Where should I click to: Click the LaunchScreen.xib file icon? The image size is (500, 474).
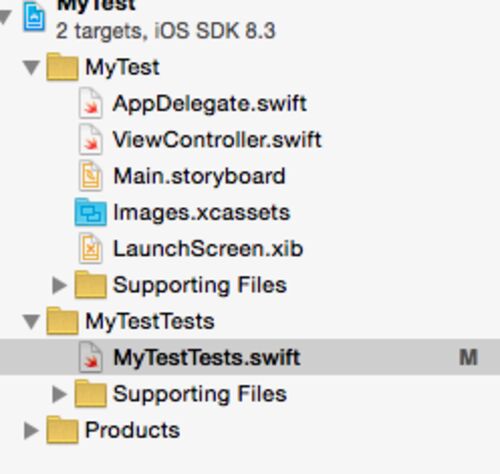coord(91,248)
